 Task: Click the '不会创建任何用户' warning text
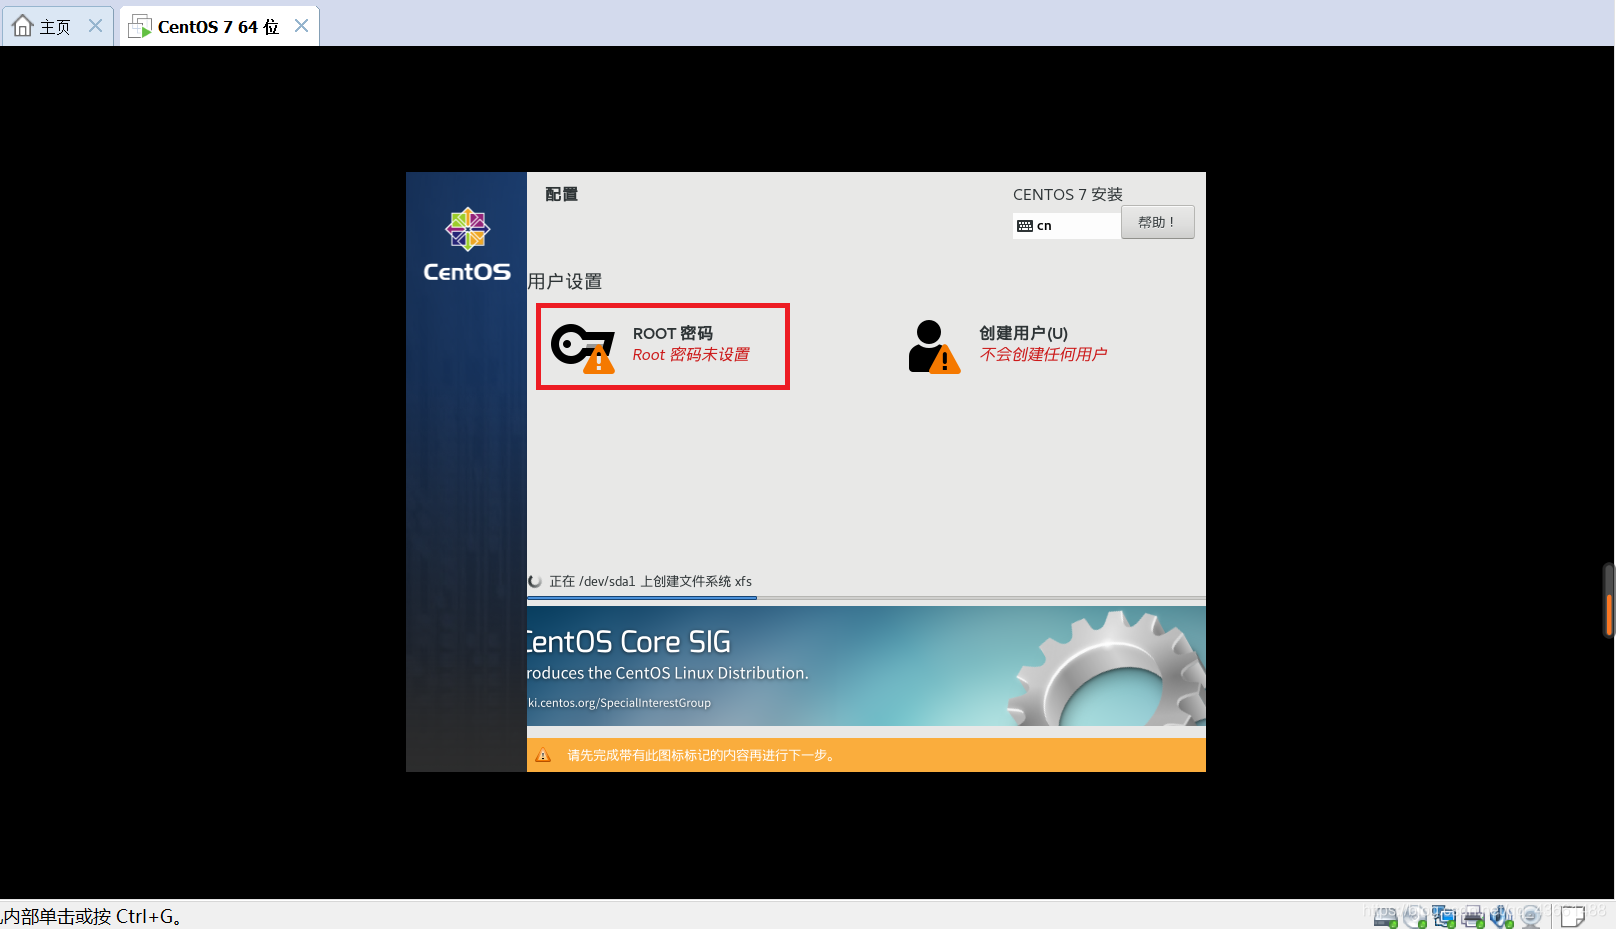(x=1043, y=355)
